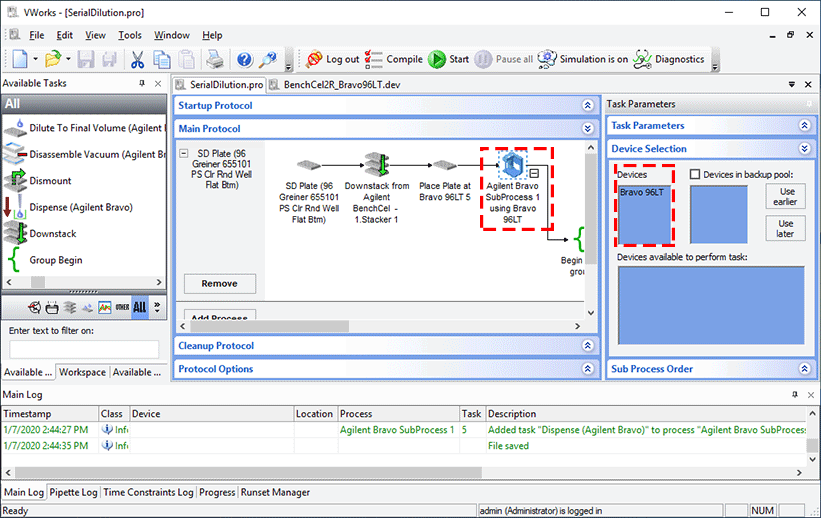This screenshot has height=518, width=821.
Task: Collapse Agilent Bravo SubProcess minus box
Action: (x=534, y=173)
